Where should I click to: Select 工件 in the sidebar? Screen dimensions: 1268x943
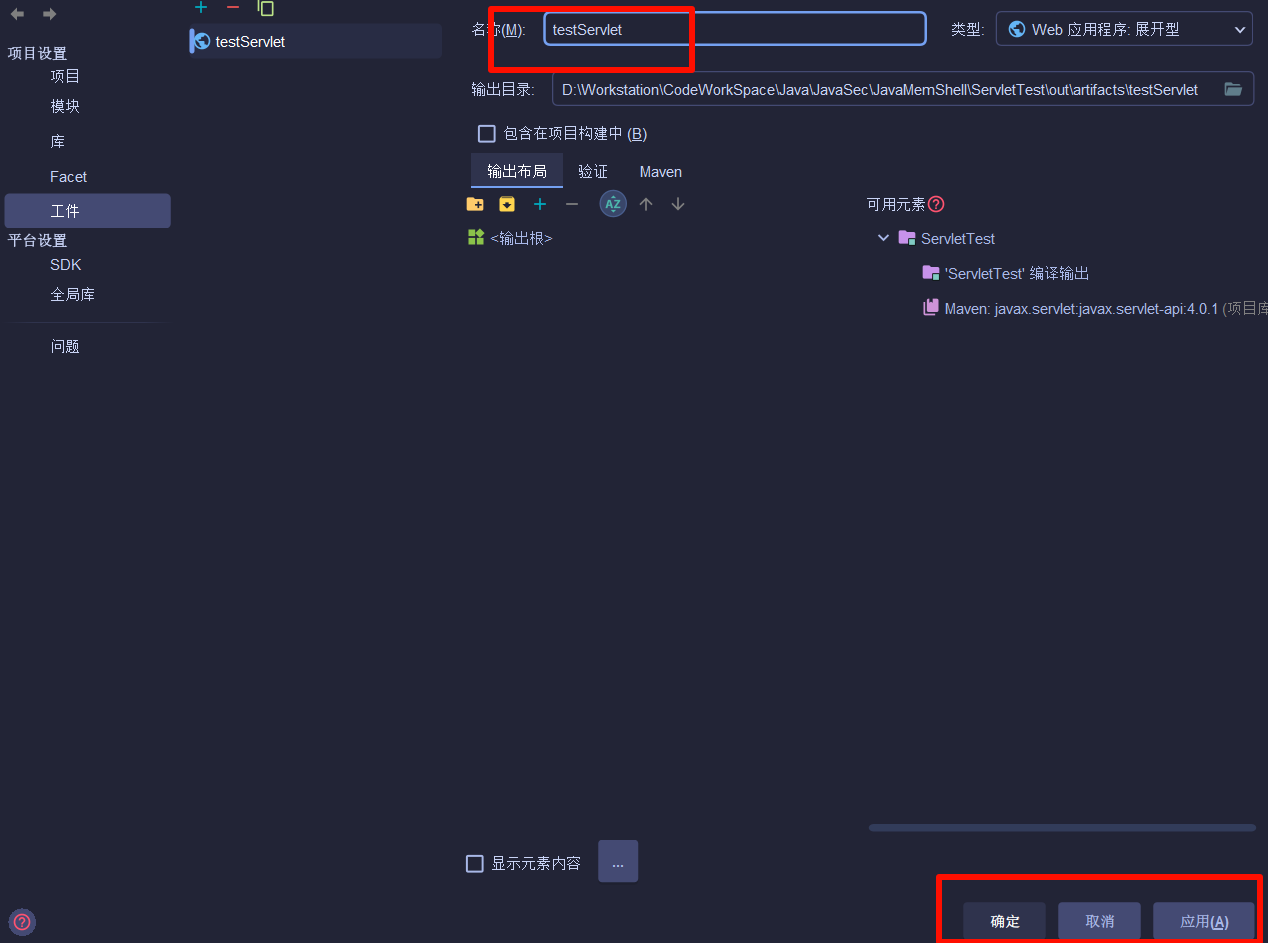point(88,211)
